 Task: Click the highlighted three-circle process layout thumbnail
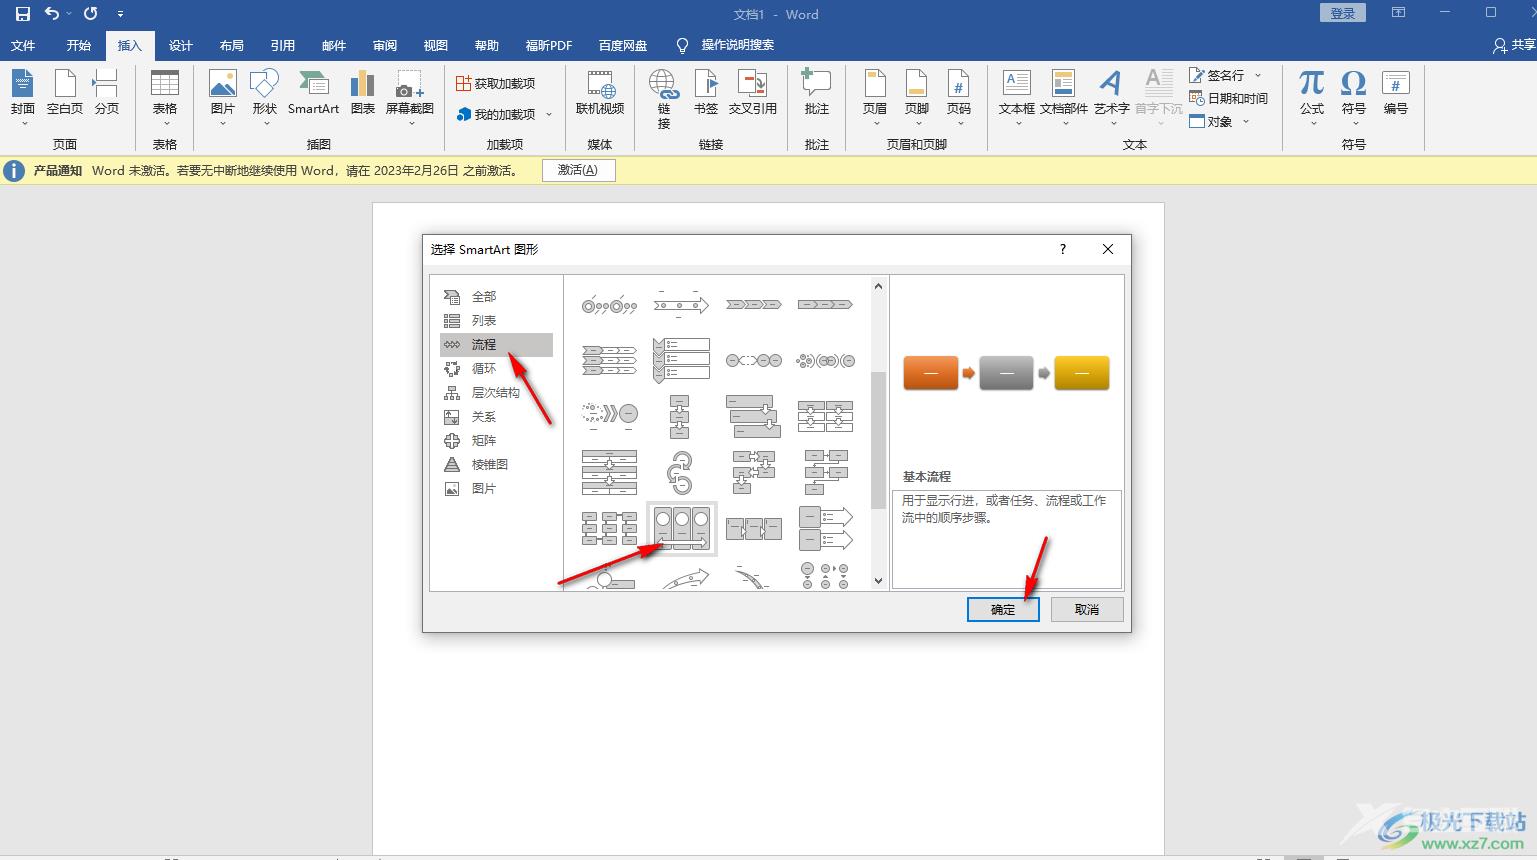tap(681, 528)
